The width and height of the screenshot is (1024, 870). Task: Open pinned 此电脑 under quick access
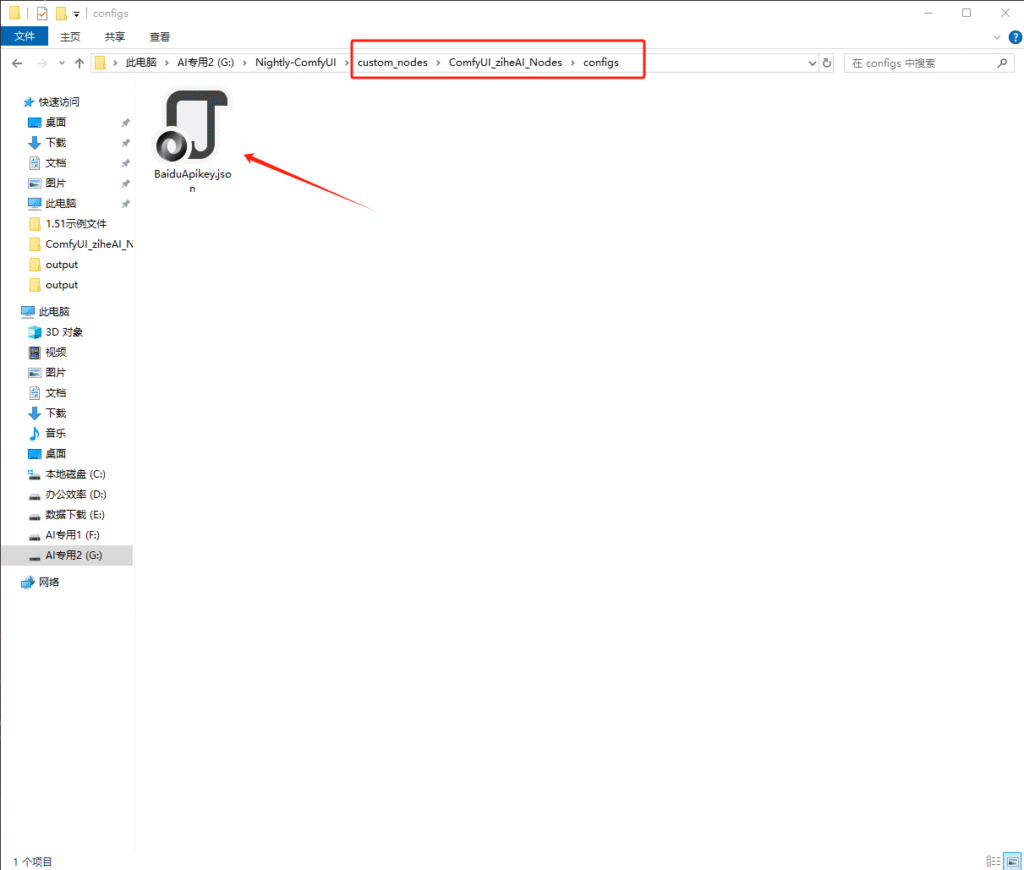pyautogui.click(x=61, y=203)
